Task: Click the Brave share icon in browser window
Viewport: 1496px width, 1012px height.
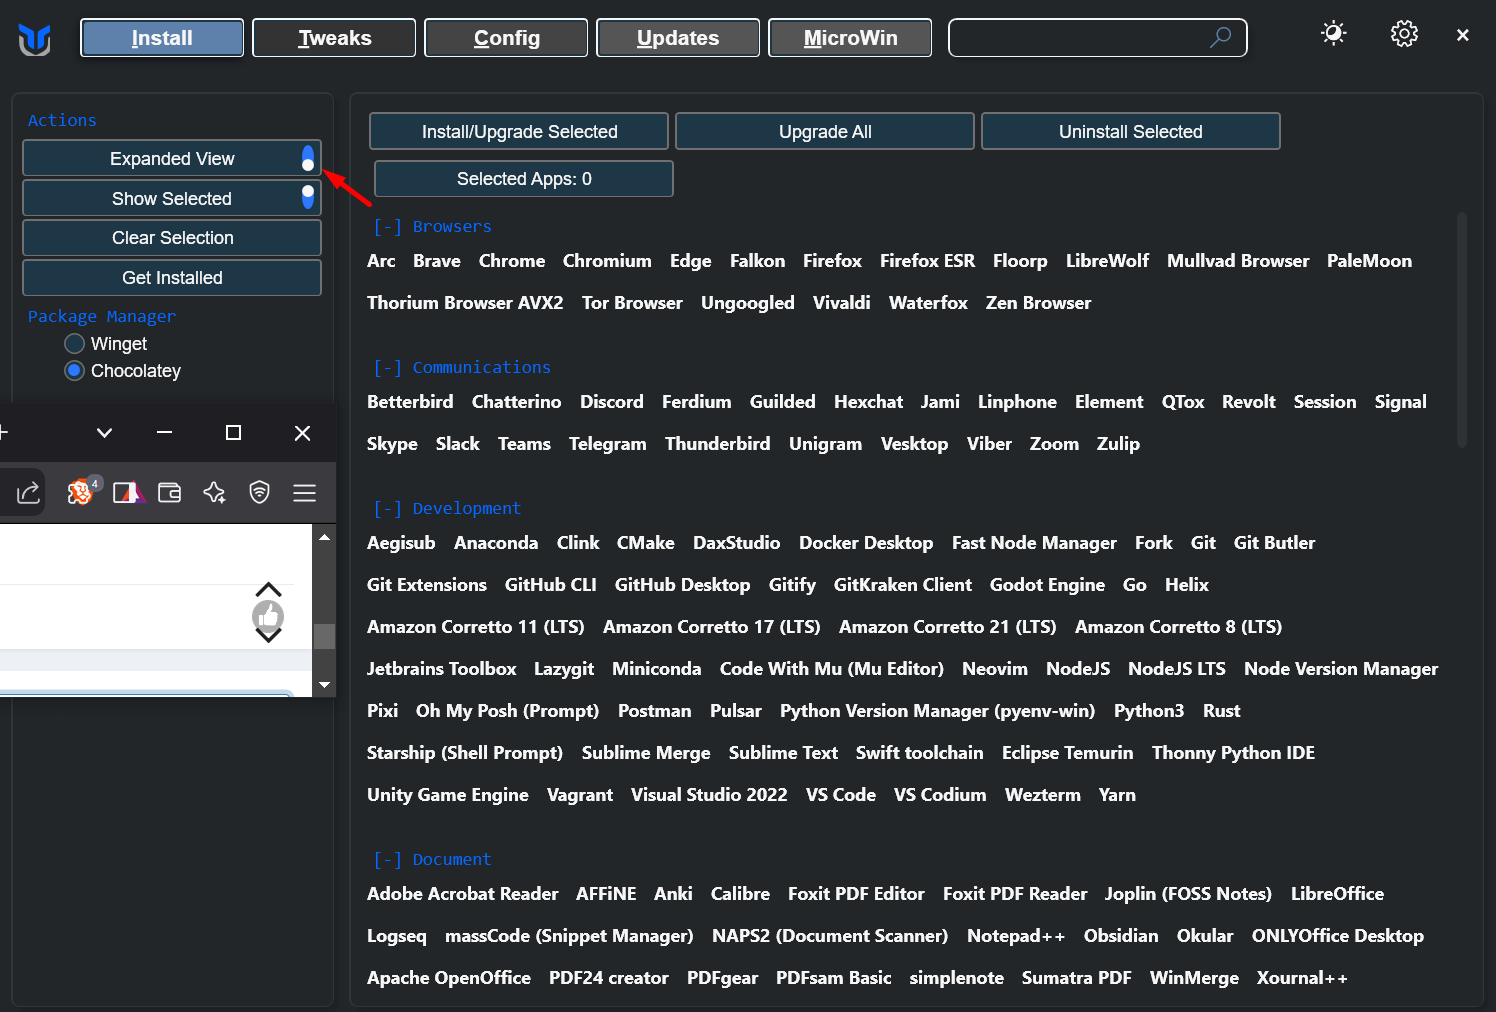Action: pyautogui.click(x=28, y=492)
